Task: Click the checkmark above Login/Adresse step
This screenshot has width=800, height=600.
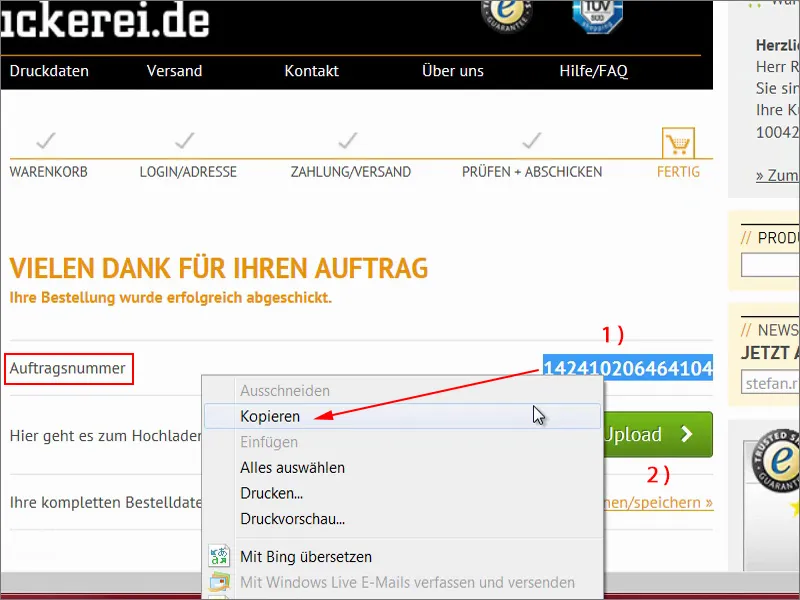Action: point(184,140)
